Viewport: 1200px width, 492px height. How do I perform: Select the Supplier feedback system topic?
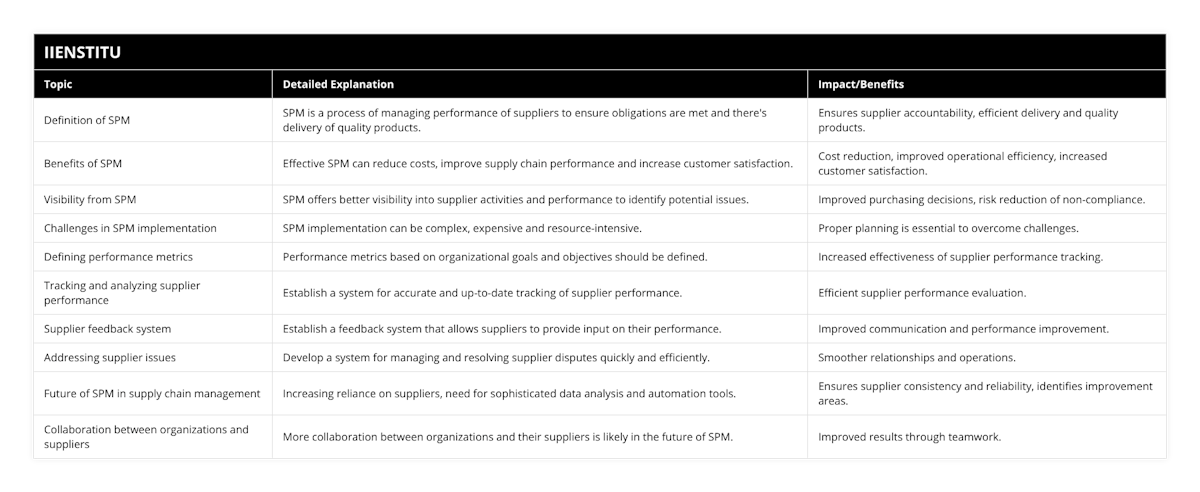coord(107,329)
